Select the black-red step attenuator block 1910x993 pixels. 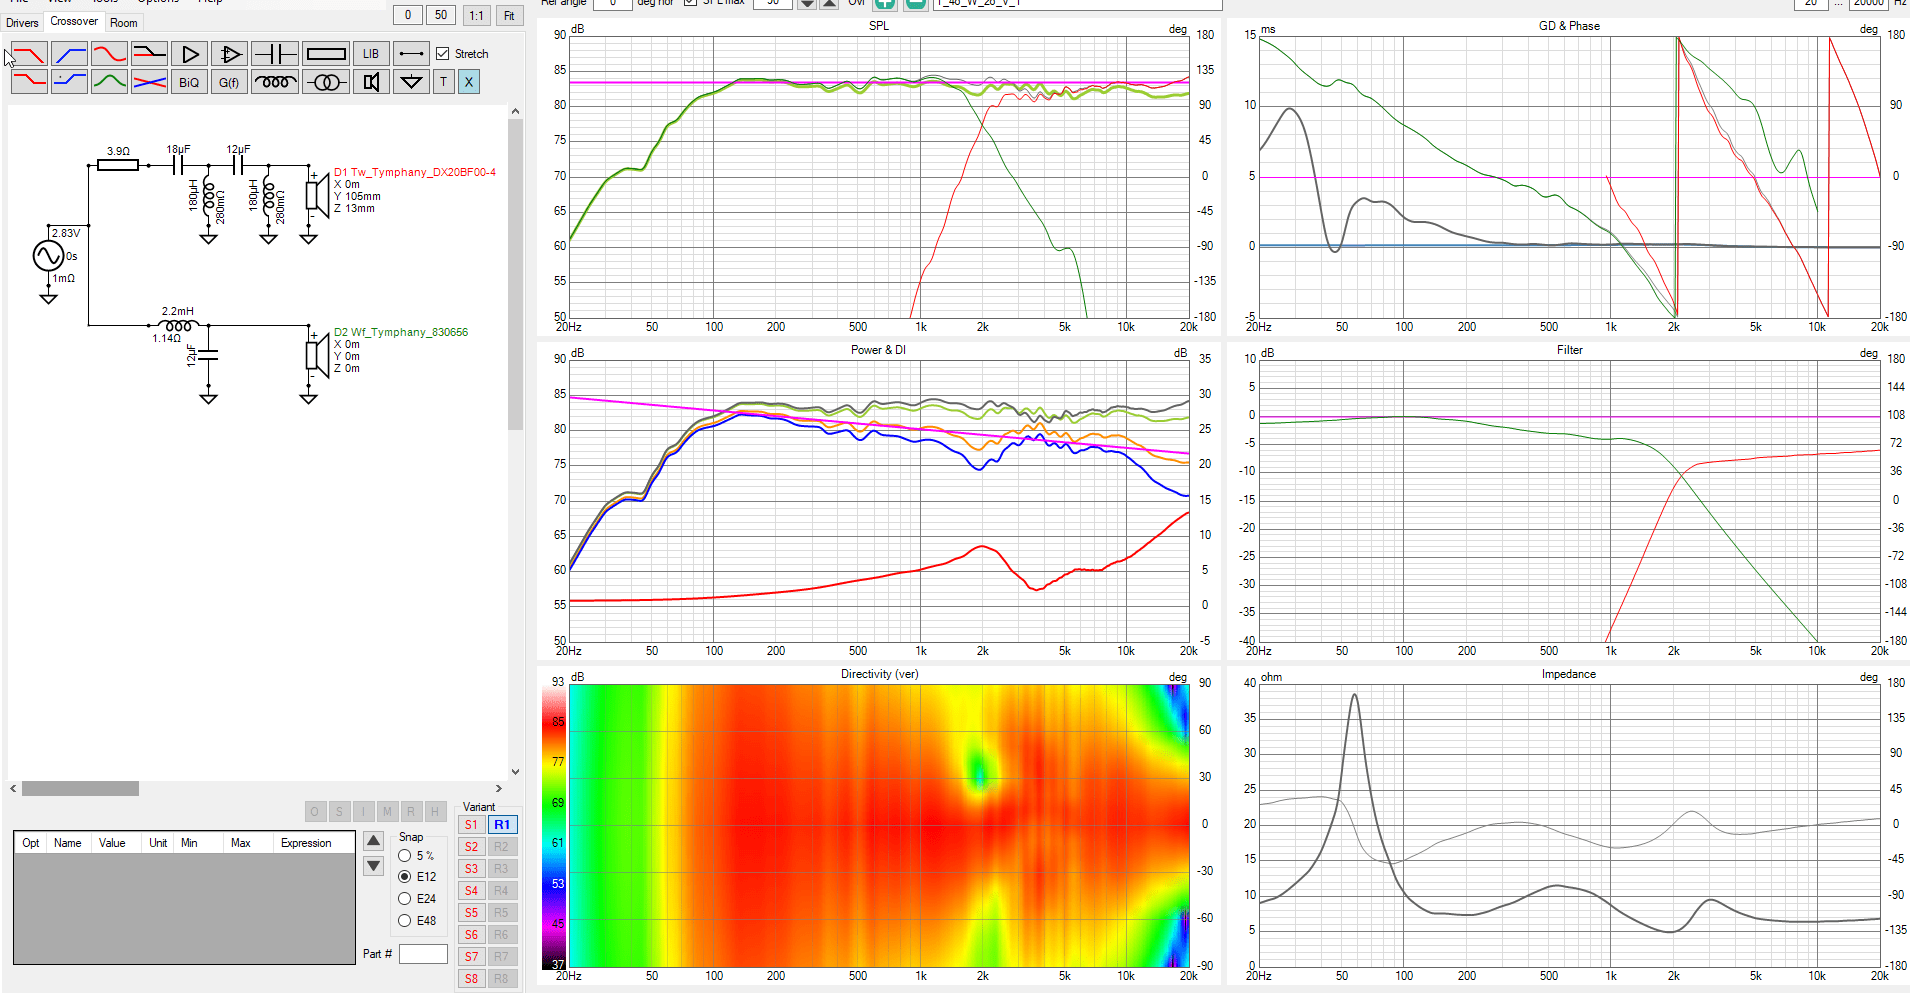(x=149, y=54)
